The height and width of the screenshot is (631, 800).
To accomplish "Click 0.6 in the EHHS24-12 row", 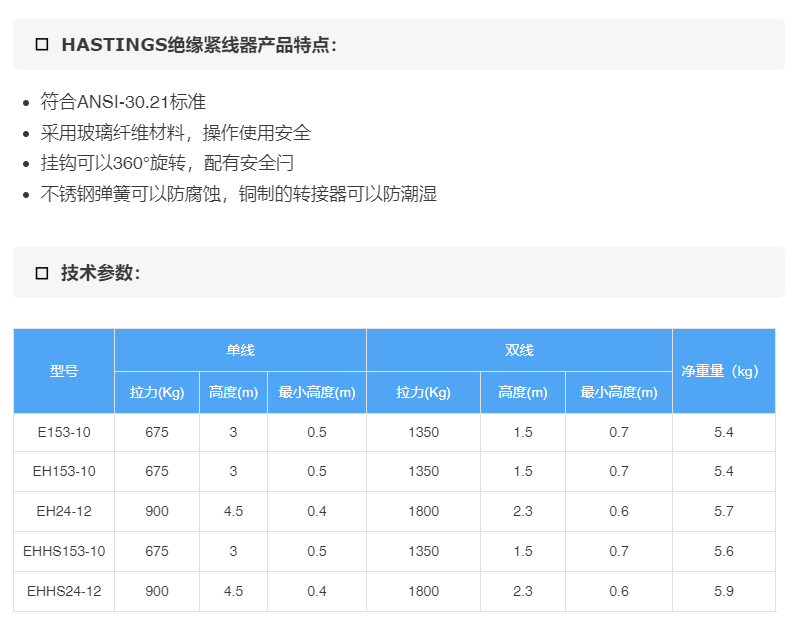I will coord(619,591).
